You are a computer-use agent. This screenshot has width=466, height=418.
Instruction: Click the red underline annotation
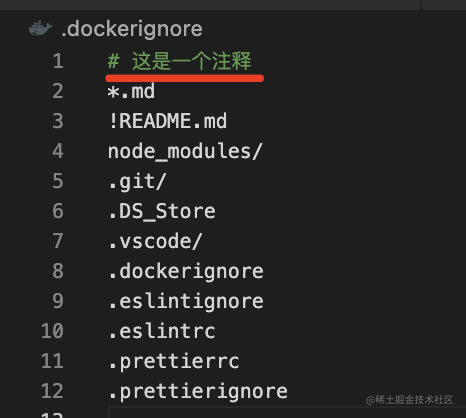click(185, 78)
